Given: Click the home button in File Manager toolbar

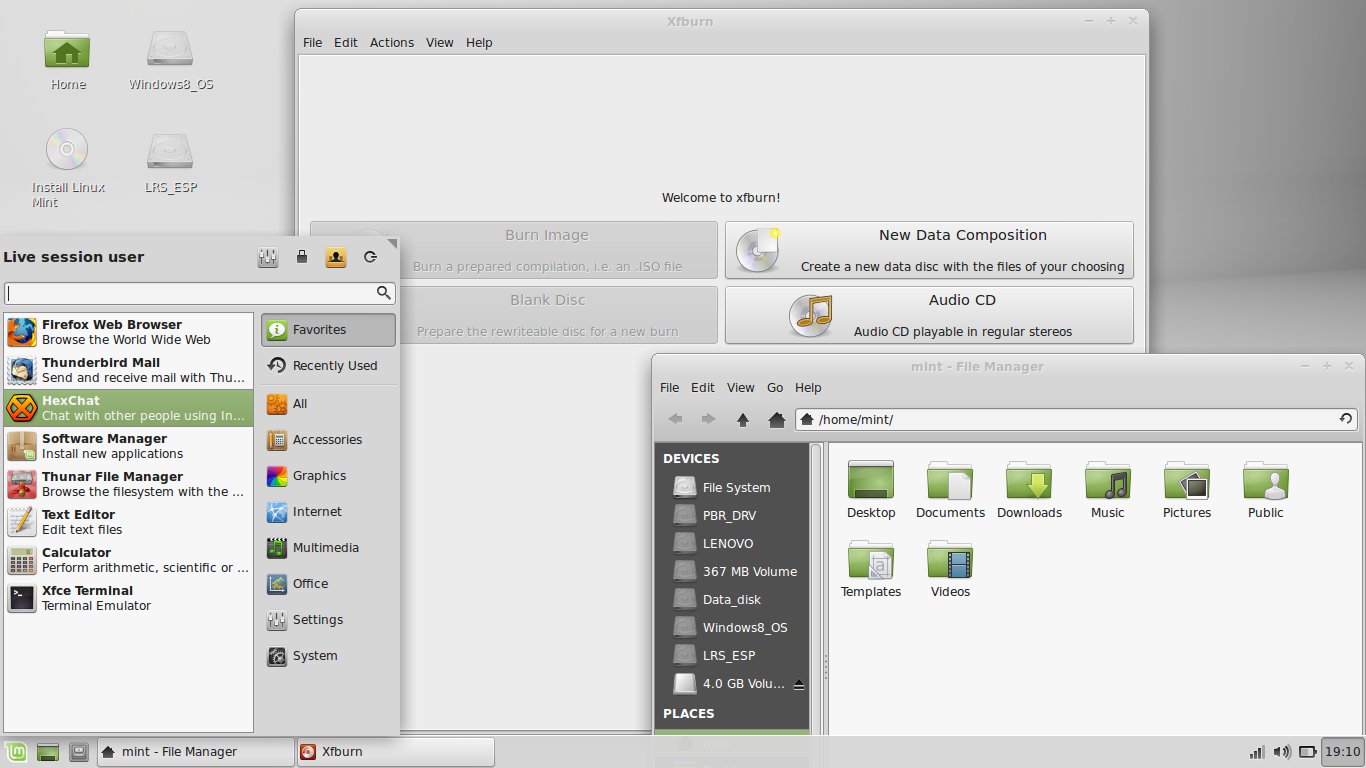Looking at the screenshot, I should [x=775, y=419].
